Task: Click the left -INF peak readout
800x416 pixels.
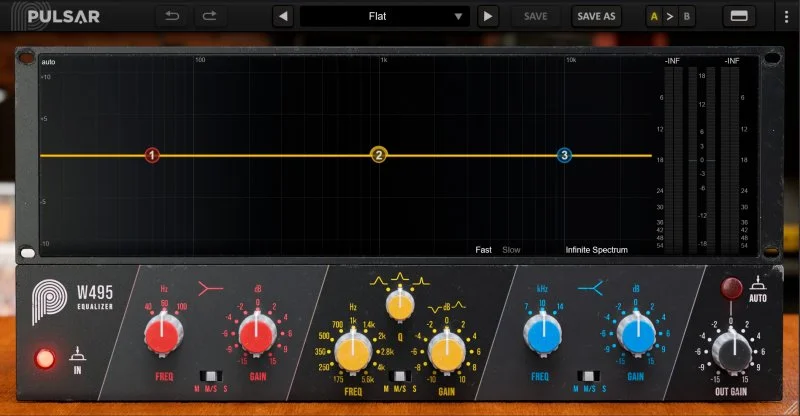Action: click(x=672, y=61)
